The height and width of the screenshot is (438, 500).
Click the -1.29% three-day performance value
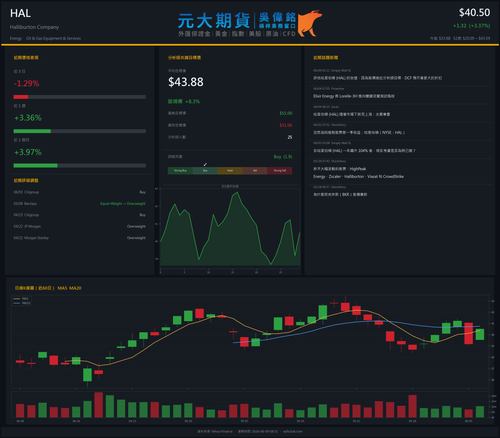(26, 83)
